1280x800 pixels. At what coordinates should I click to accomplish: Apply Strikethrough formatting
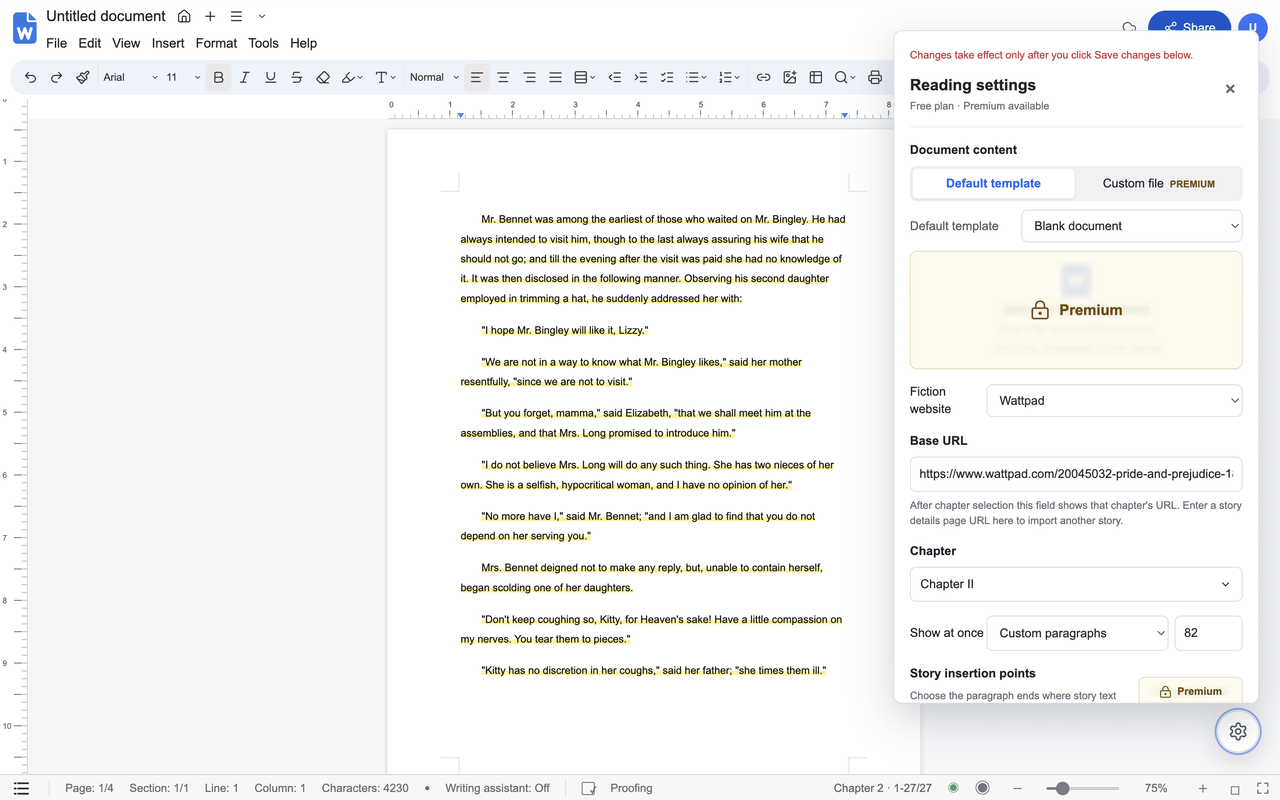coord(296,77)
